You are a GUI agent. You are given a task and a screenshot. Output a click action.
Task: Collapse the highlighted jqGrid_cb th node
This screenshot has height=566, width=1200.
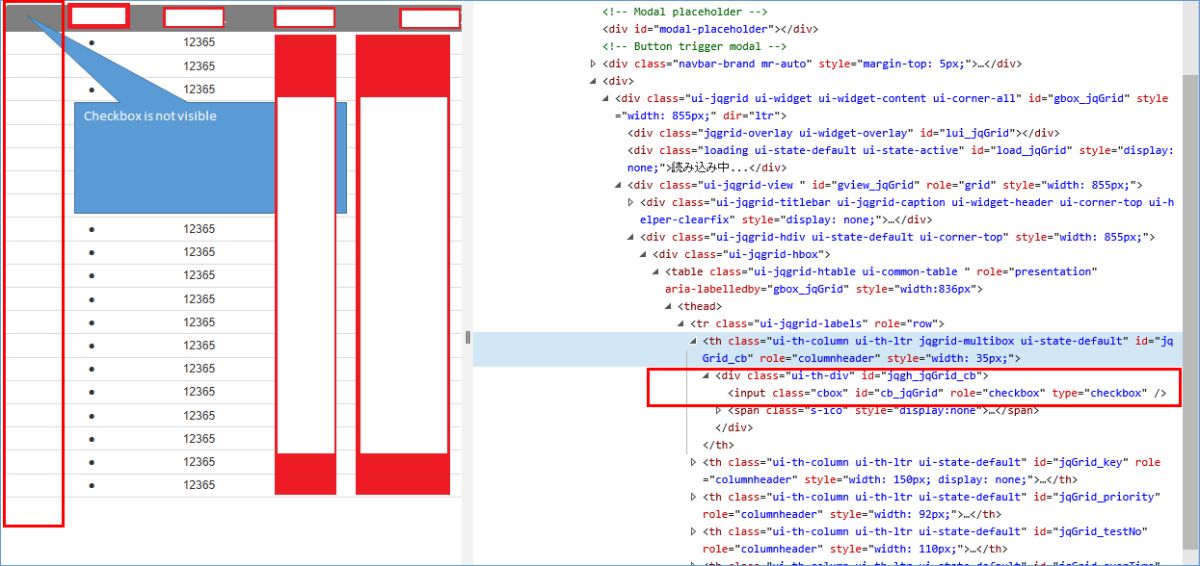[x=694, y=341]
